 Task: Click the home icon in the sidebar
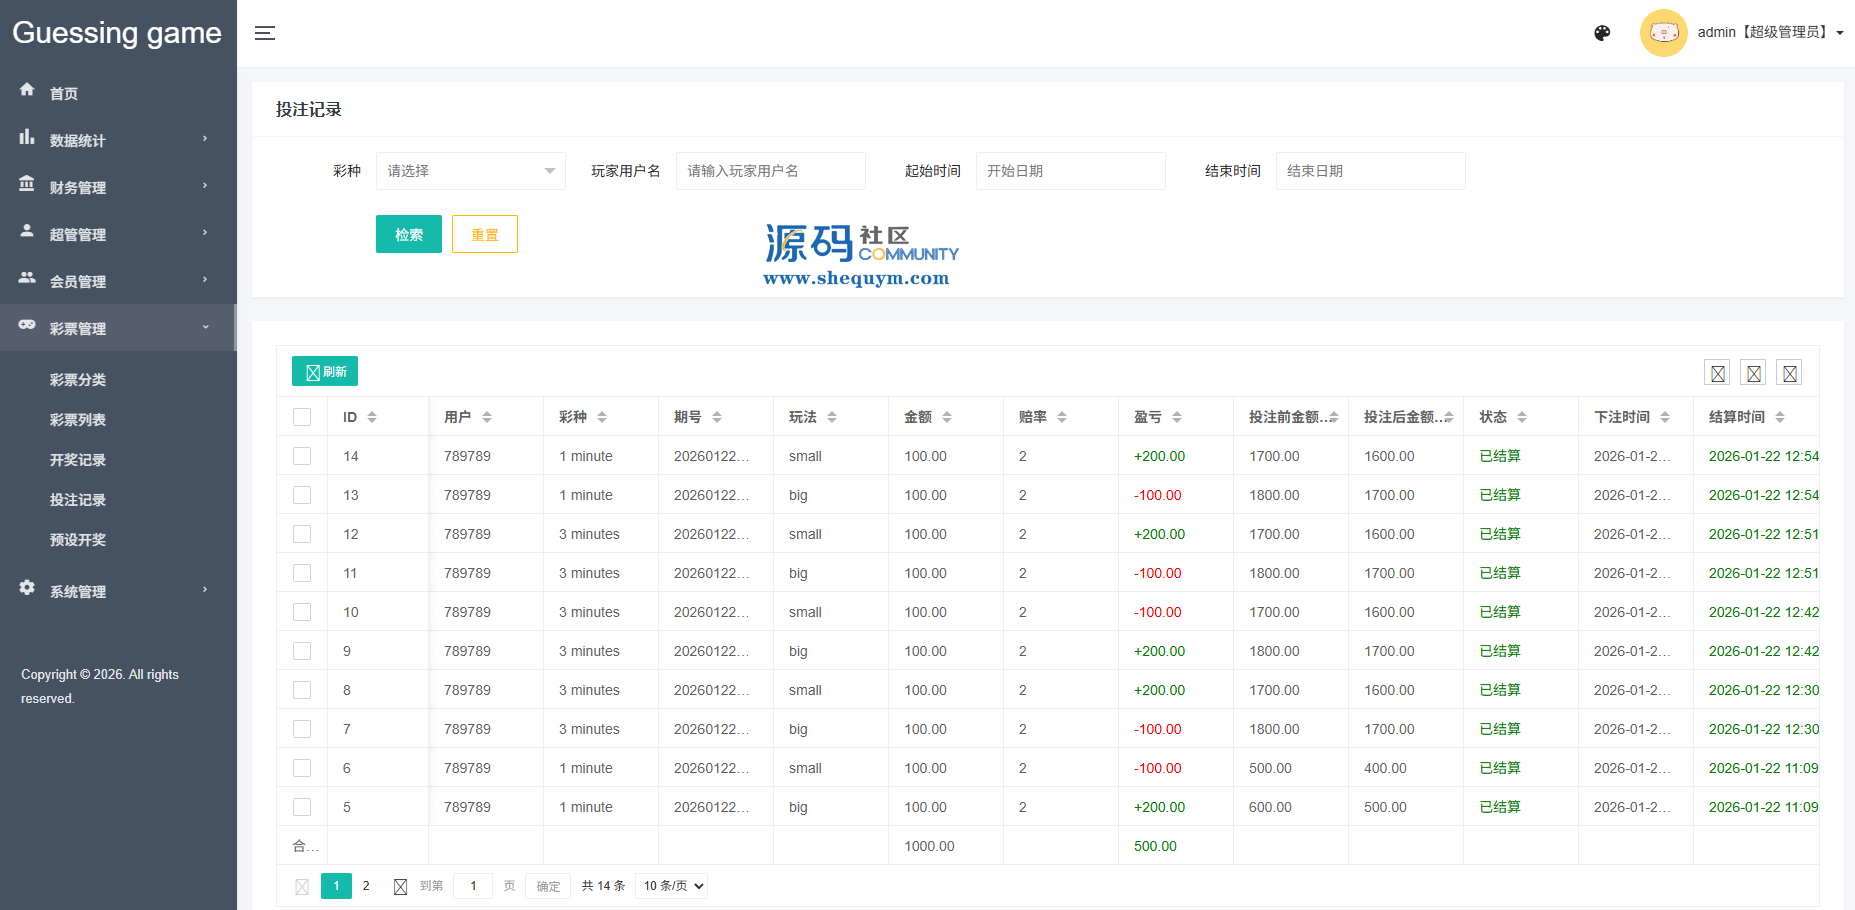coord(27,90)
